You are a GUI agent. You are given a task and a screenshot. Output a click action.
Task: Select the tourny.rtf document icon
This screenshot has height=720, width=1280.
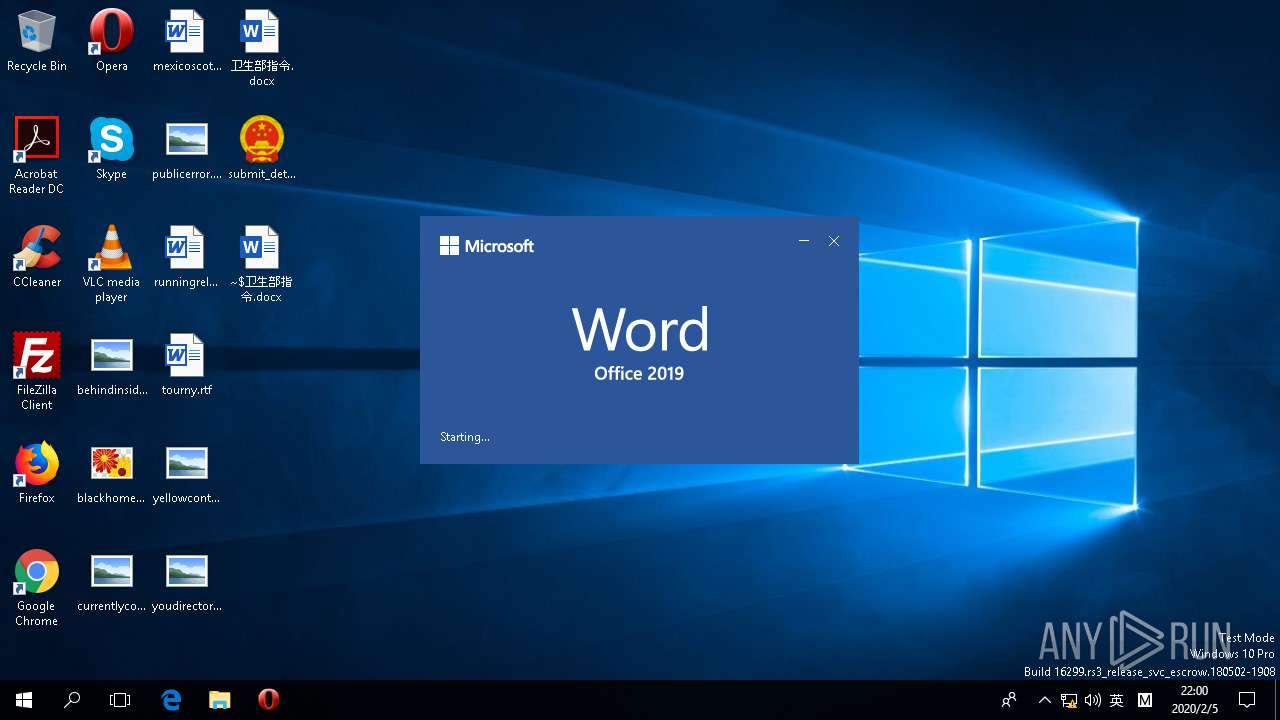(186, 365)
